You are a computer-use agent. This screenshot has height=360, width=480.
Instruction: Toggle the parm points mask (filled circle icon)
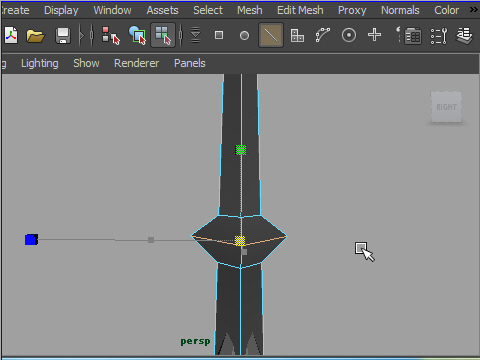(x=244, y=35)
